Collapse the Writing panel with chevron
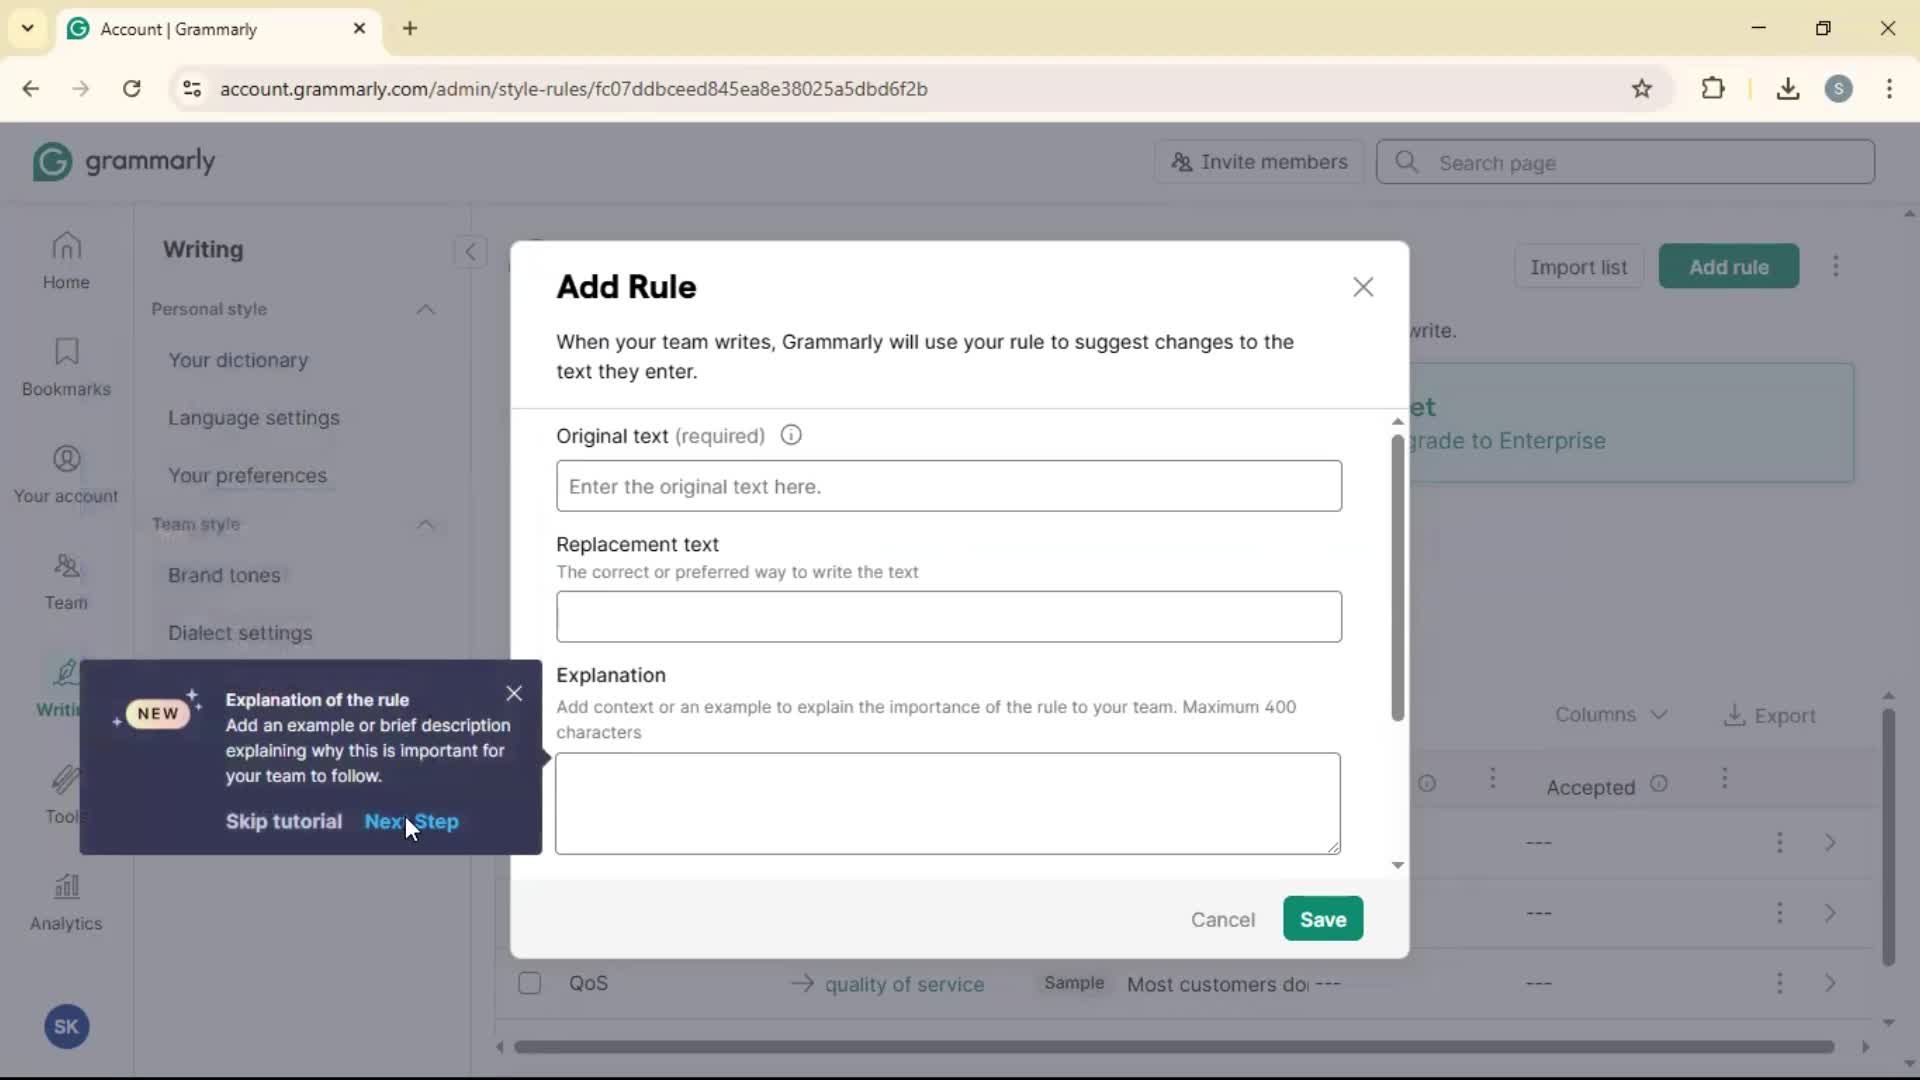The width and height of the screenshot is (1920, 1080). pos(470,251)
